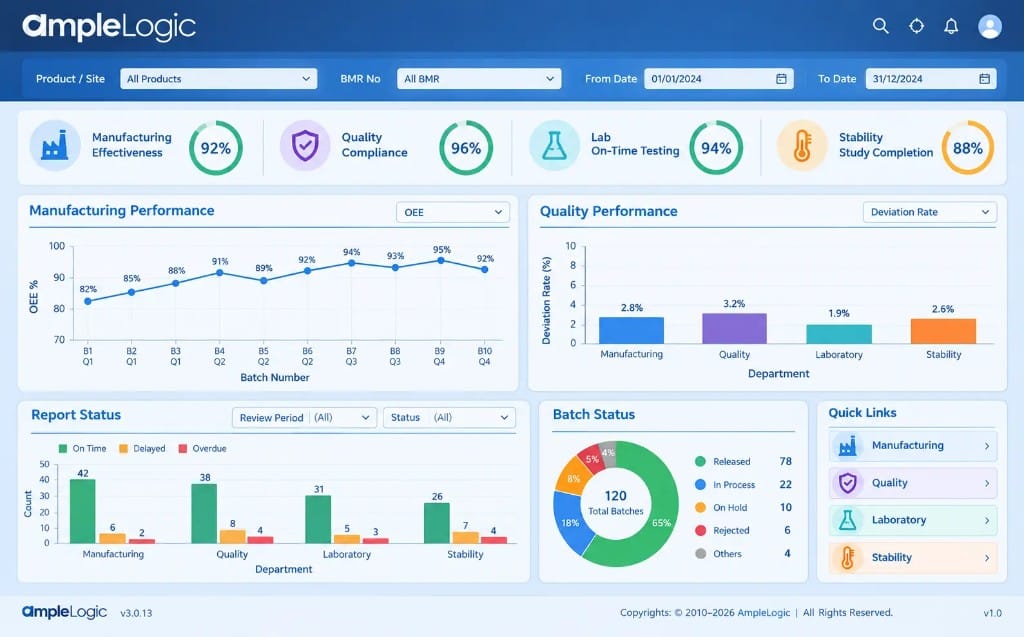The image size is (1024, 637).
Task: Click the Laboratory 1.9% deviation bar
Action: click(x=839, y=334)
